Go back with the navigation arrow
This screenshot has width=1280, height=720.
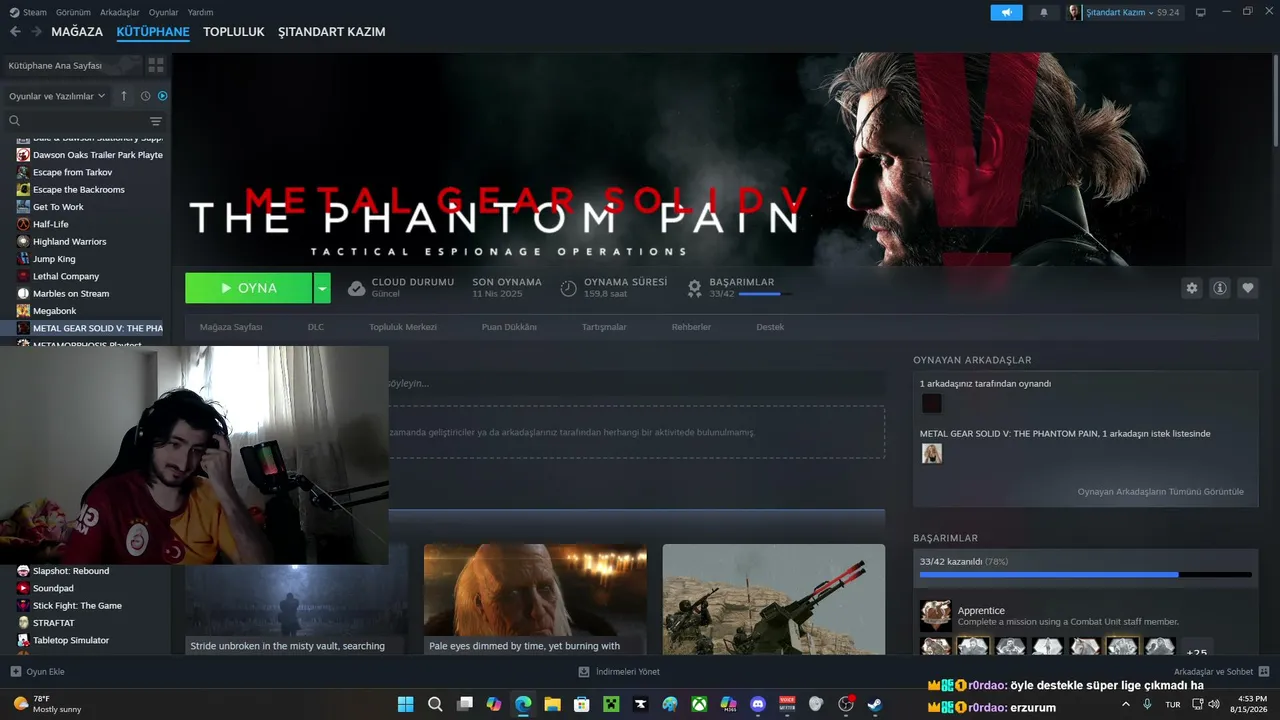[15, 32]
